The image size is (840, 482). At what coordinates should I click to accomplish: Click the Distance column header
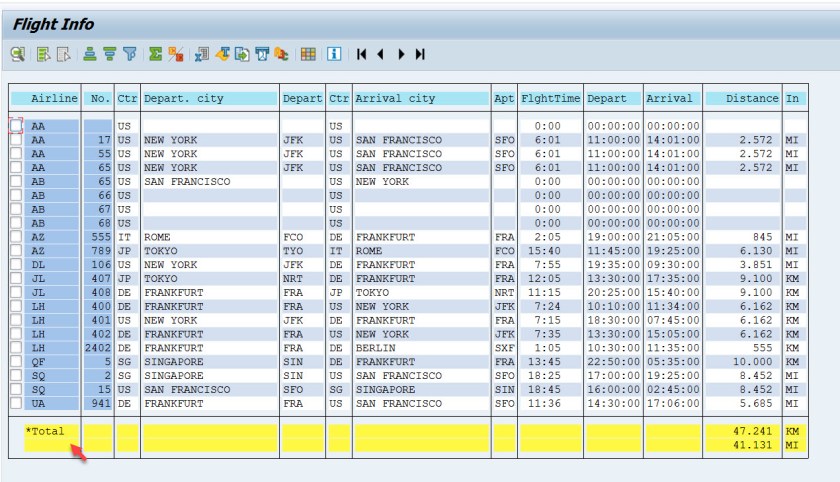(743, 99)
